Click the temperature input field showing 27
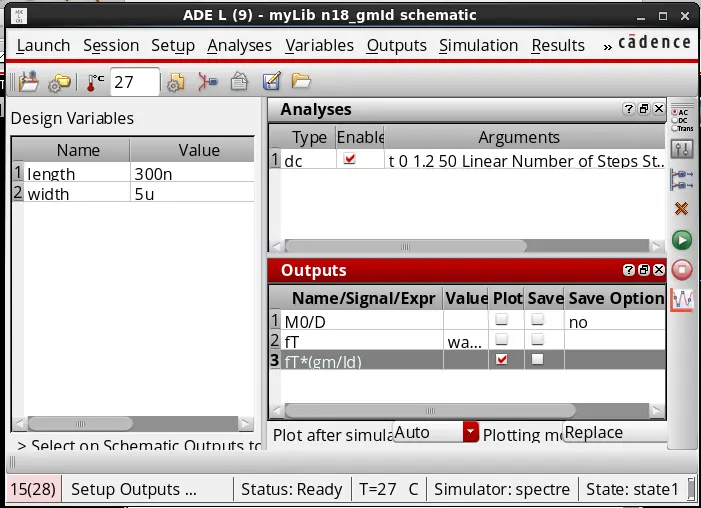 135,82
